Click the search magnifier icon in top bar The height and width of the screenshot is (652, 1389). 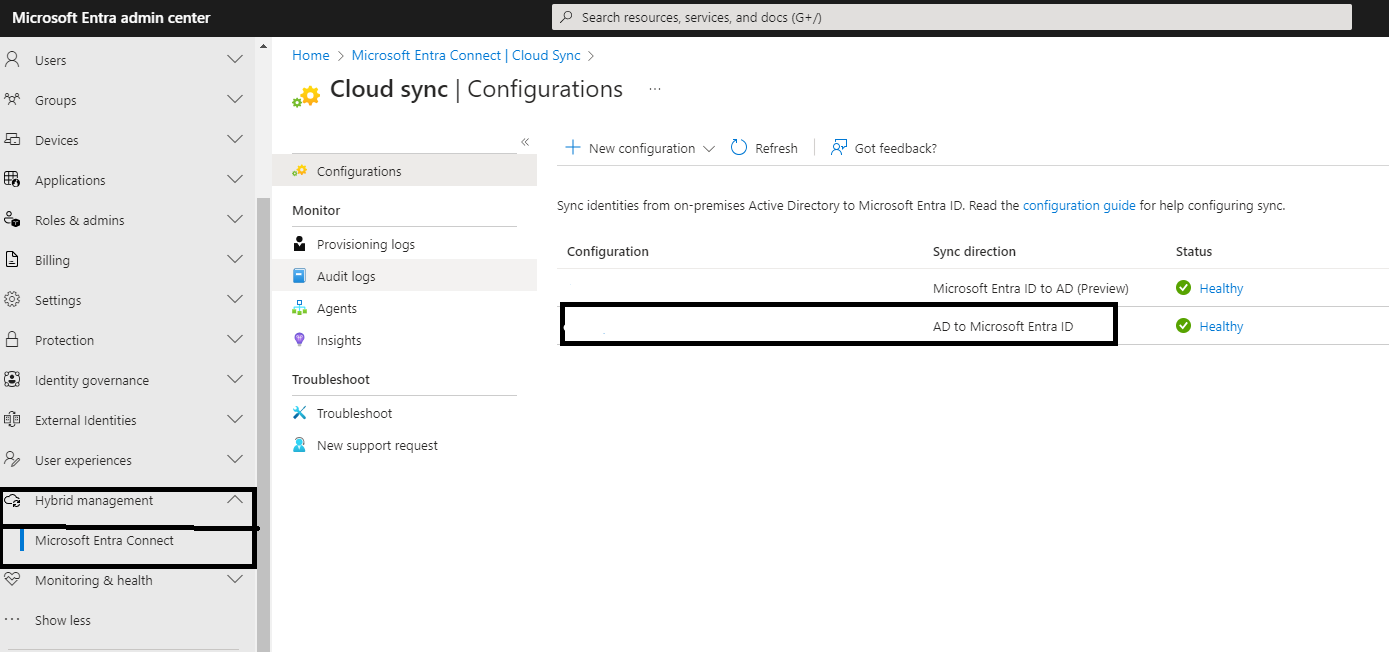567,17
